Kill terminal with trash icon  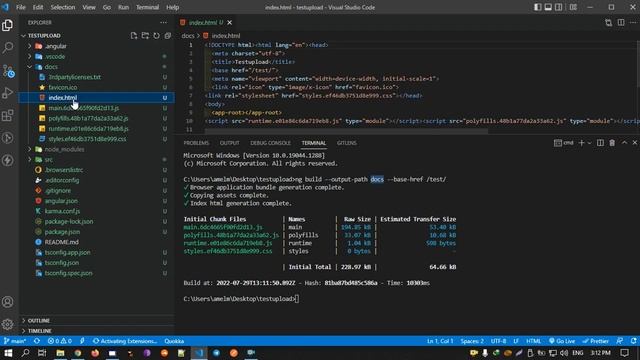[612, 143]
